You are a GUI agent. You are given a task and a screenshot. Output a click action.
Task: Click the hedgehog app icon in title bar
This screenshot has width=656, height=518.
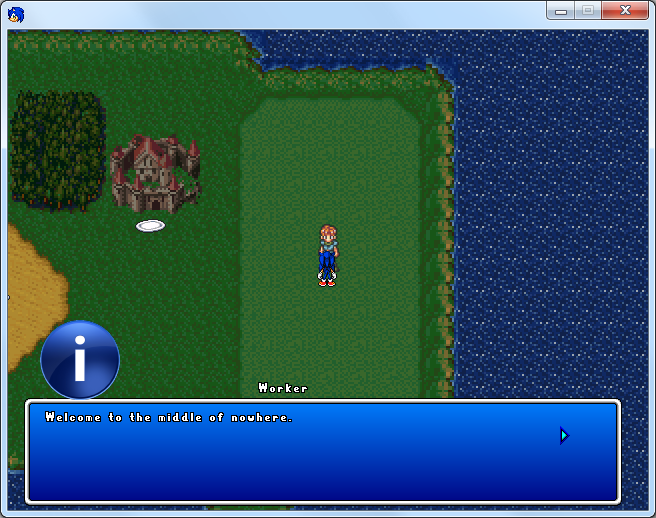click(x=16, y=14)
